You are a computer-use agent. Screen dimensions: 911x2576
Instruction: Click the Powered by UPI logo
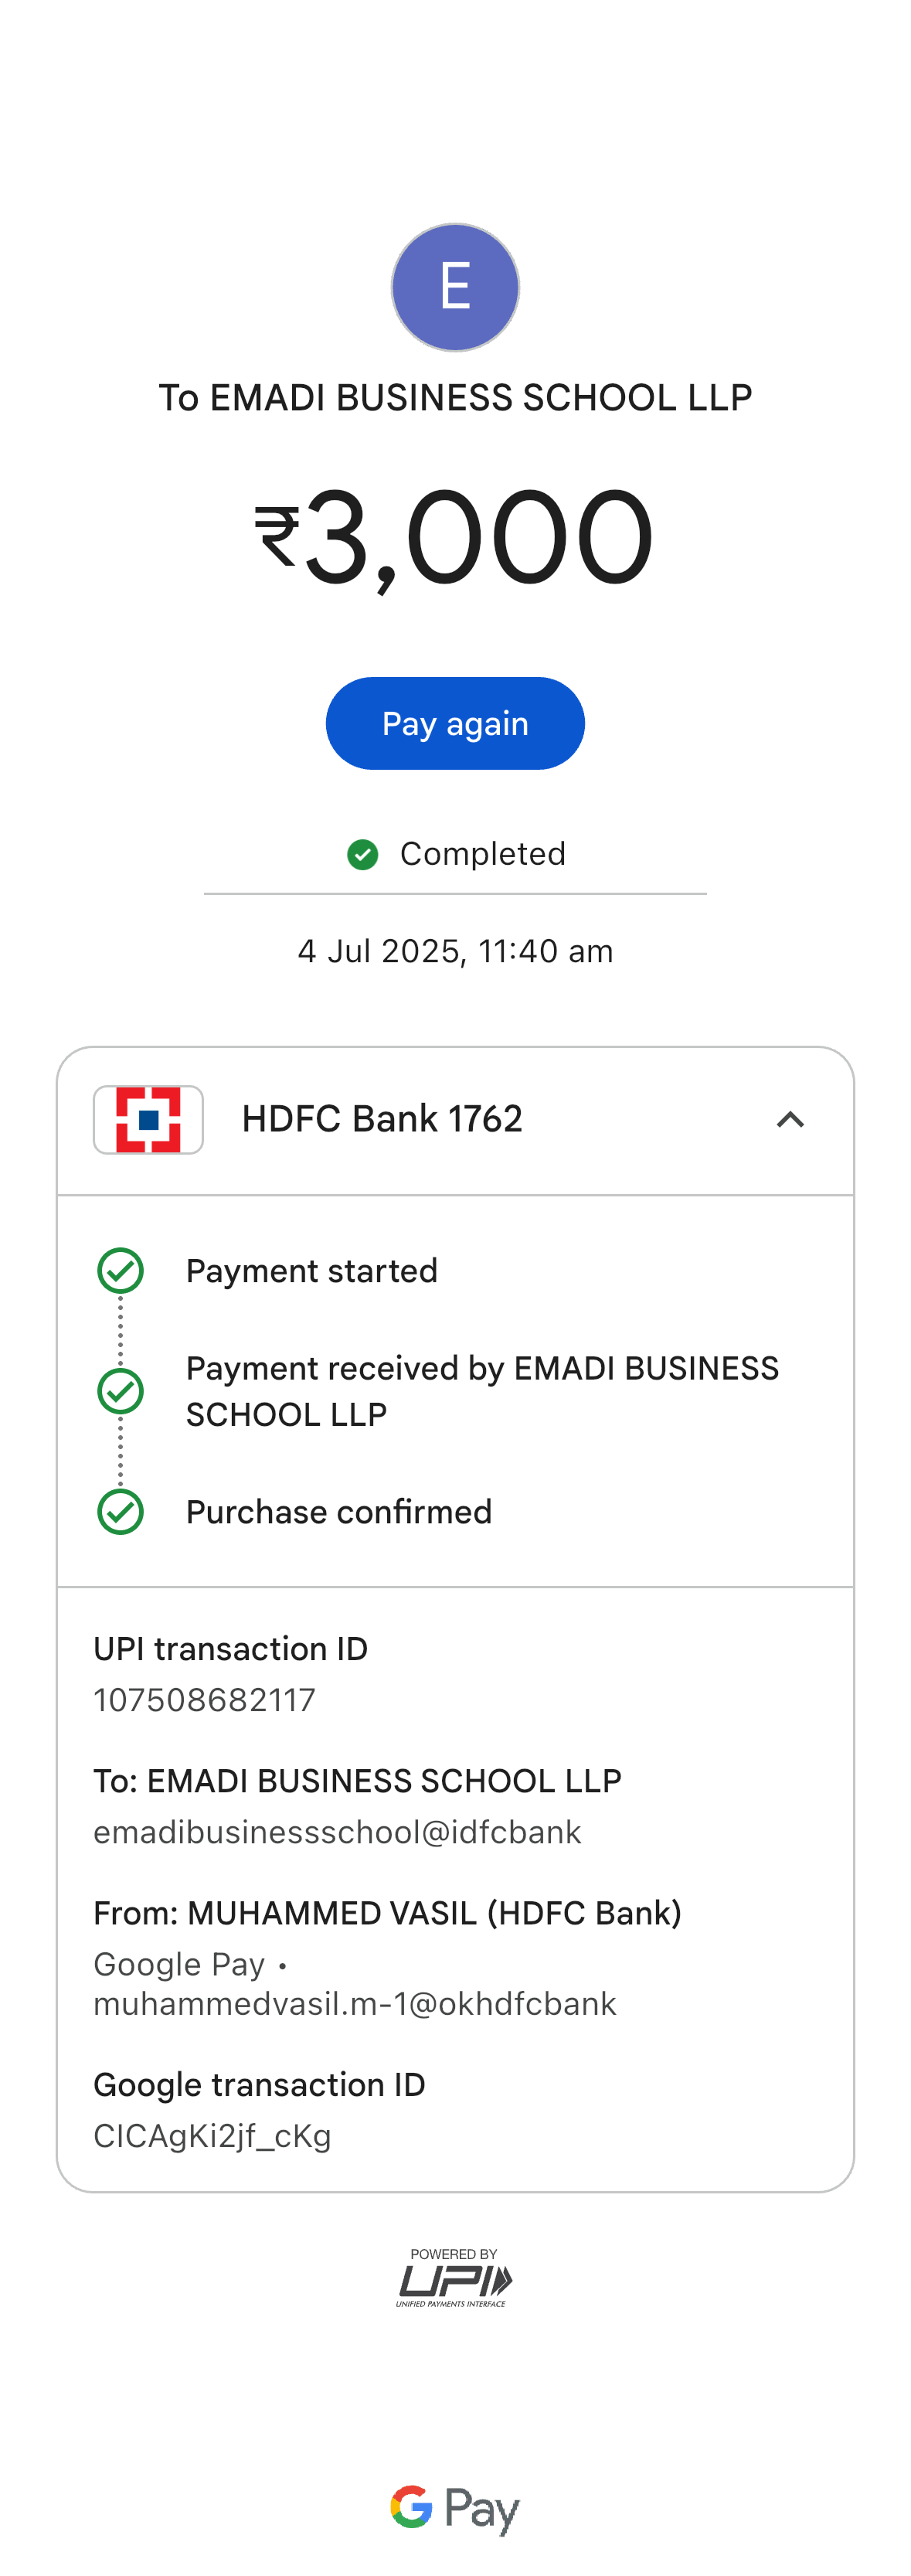click(x=454, y=2278)
